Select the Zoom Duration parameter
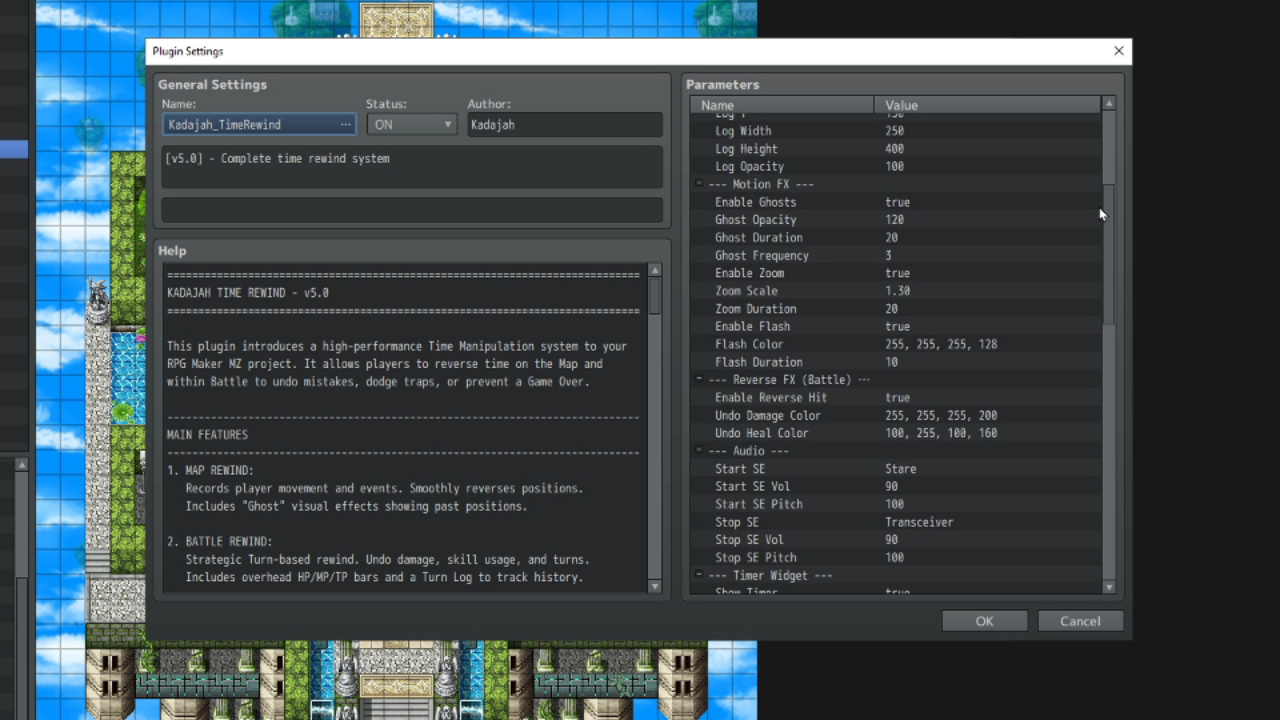Screen dimensions: 1280x720 pyautogui.click(x=895, y=309)
